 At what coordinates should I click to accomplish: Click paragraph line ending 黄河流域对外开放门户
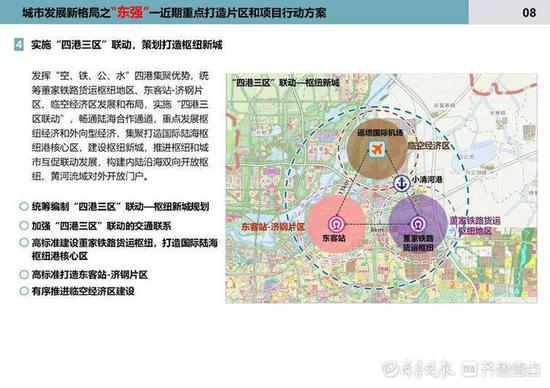[90, 176]
